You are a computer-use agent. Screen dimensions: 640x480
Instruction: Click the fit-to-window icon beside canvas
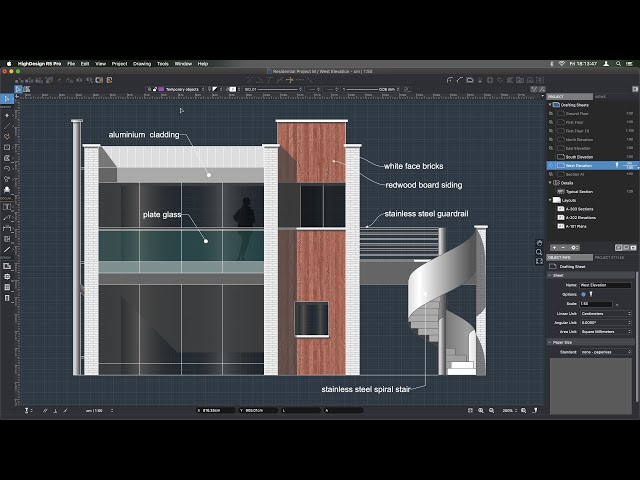539,261
